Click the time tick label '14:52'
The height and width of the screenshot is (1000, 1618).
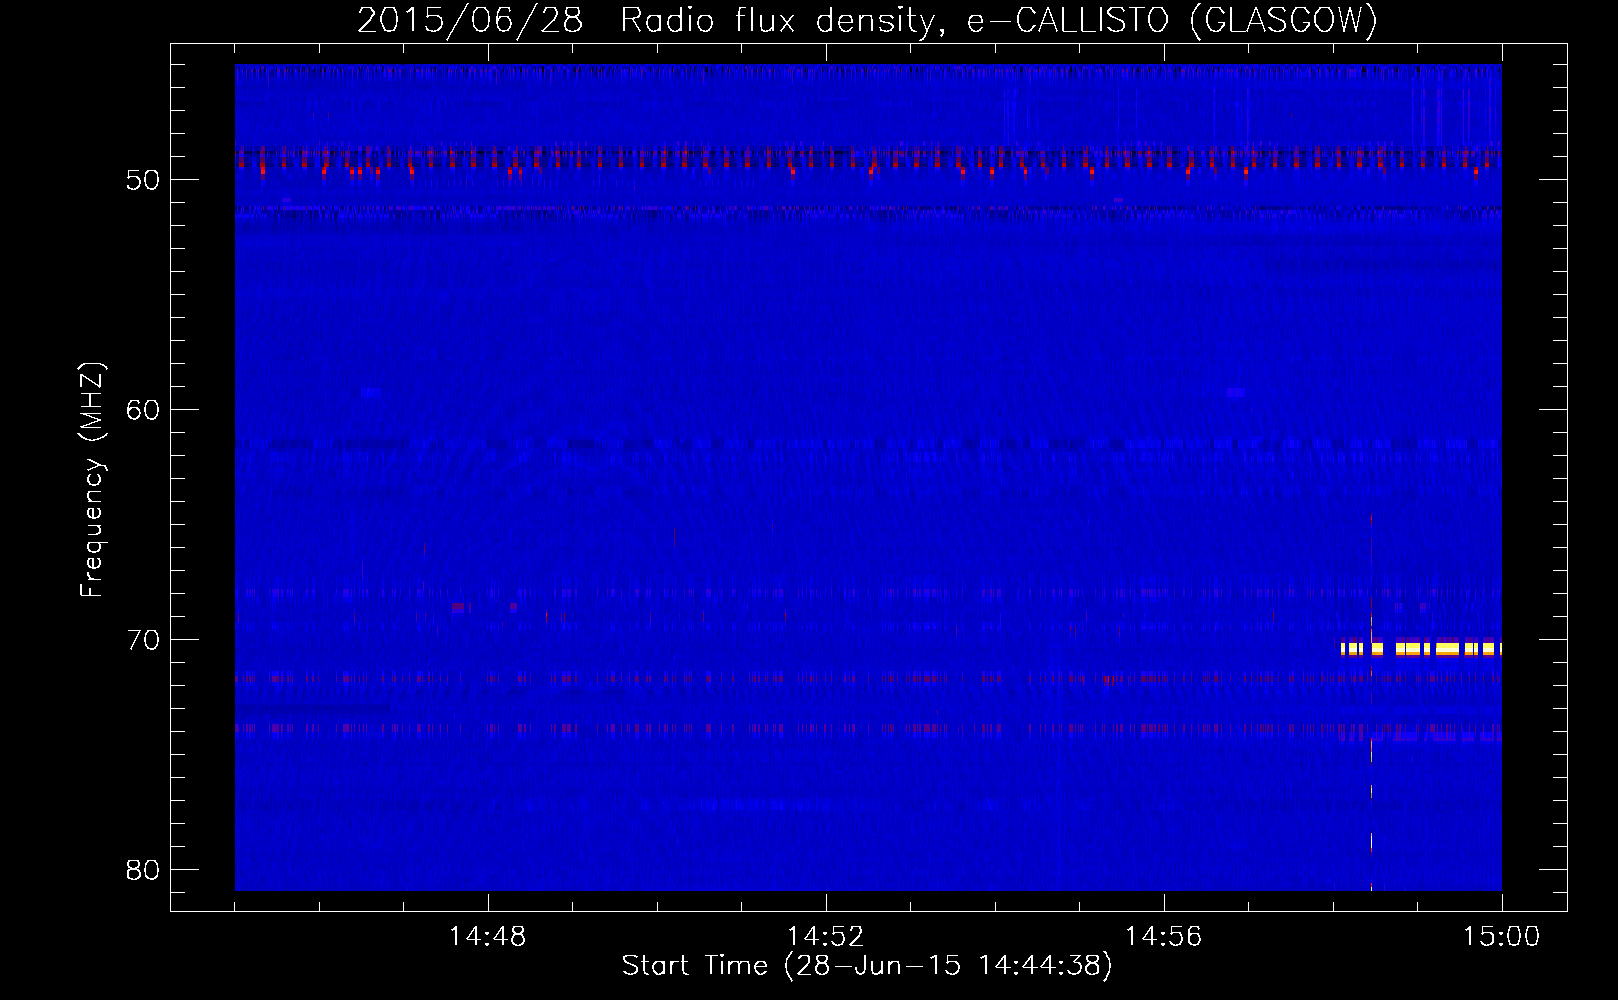point(826,937)
